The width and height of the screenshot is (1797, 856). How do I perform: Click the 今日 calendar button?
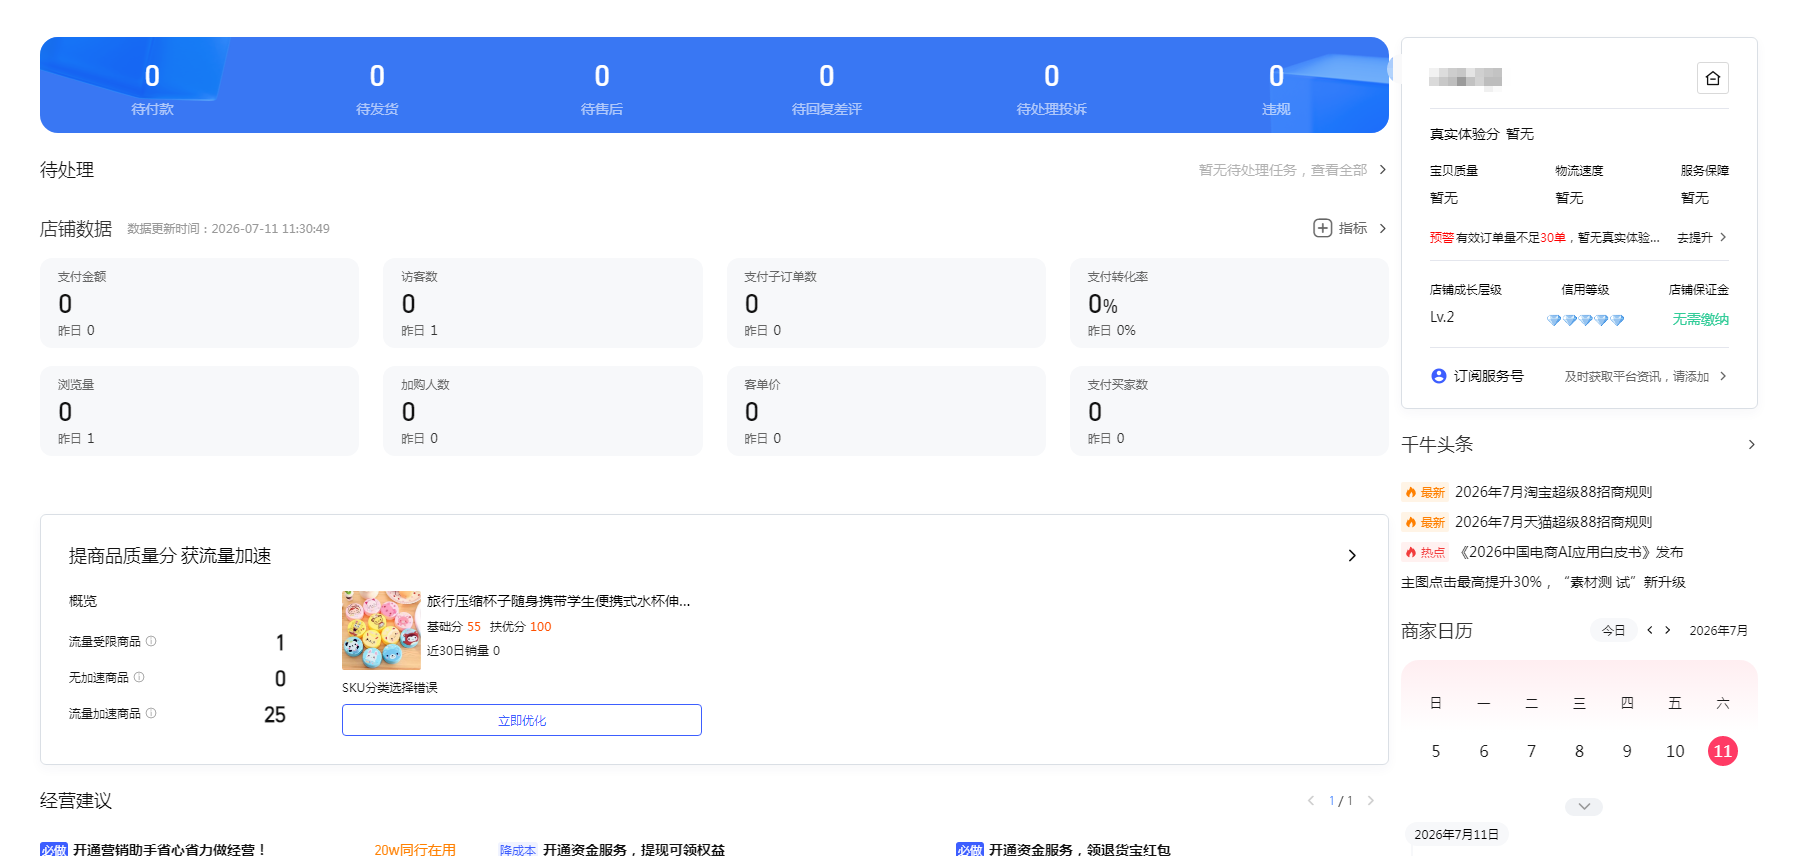pyautogui.click(x=1613, y=630)
